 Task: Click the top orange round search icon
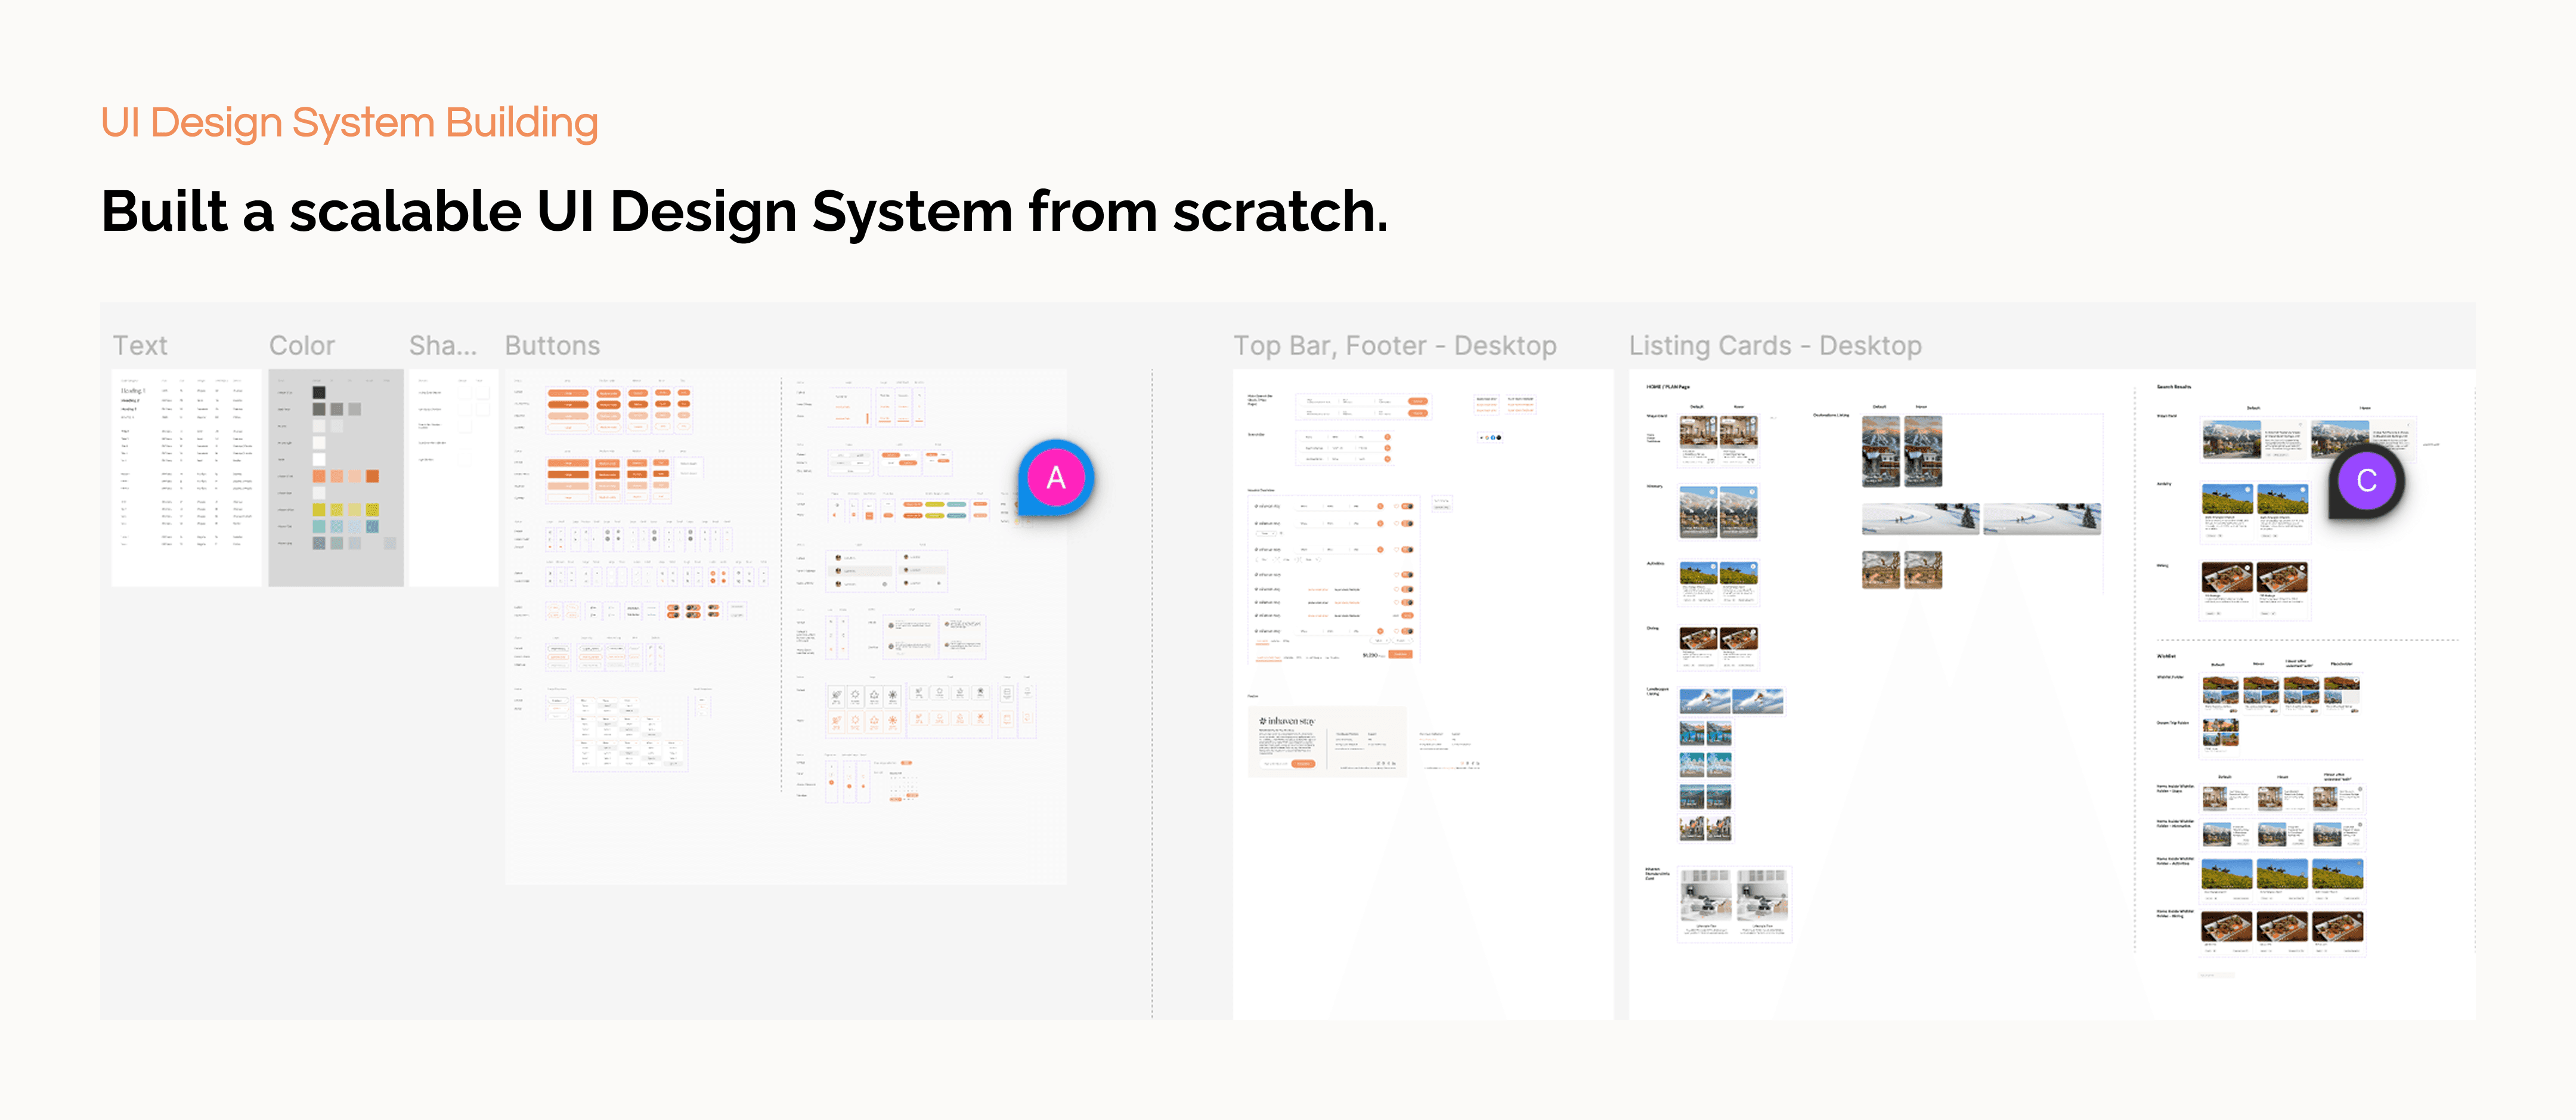point(1387,437)
